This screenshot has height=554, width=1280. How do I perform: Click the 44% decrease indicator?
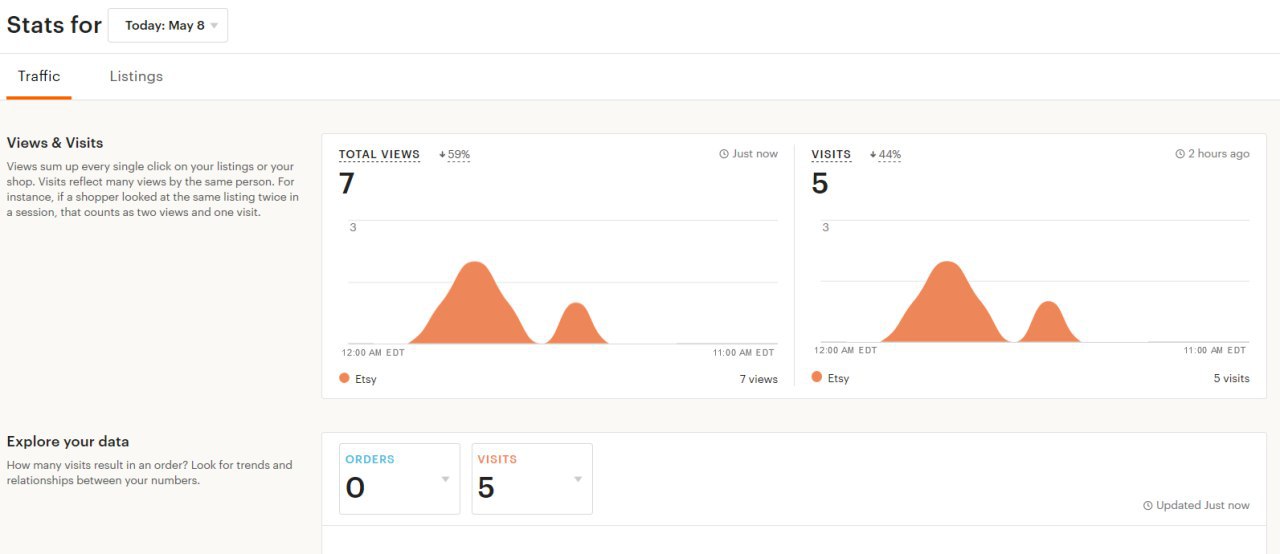(x=885, y=154)
